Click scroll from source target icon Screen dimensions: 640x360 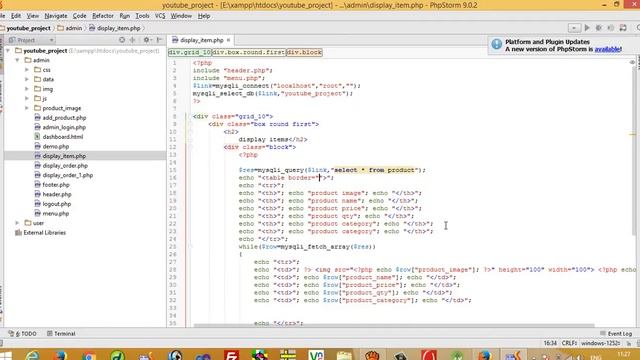[x=122, y=40]
